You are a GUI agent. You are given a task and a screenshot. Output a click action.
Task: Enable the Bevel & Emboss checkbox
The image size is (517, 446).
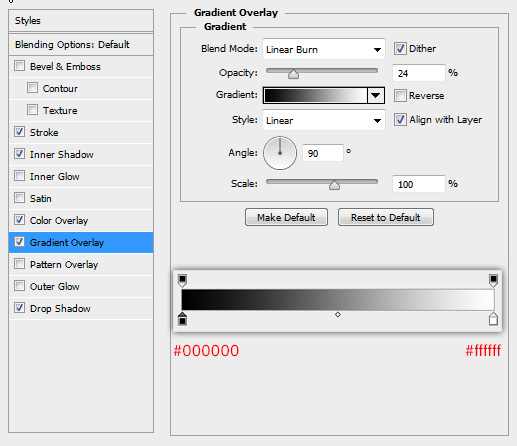point(19,66)
